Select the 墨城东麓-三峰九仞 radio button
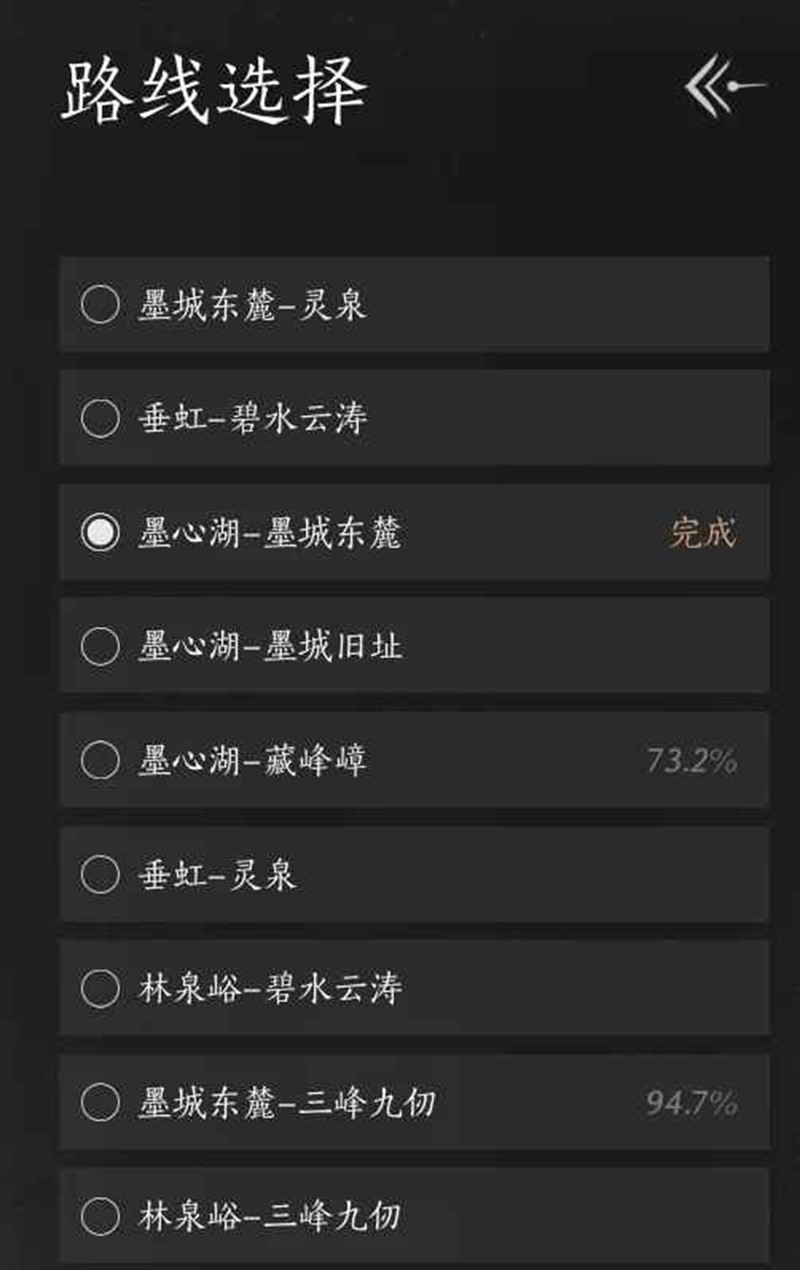 pos(100,1103)
